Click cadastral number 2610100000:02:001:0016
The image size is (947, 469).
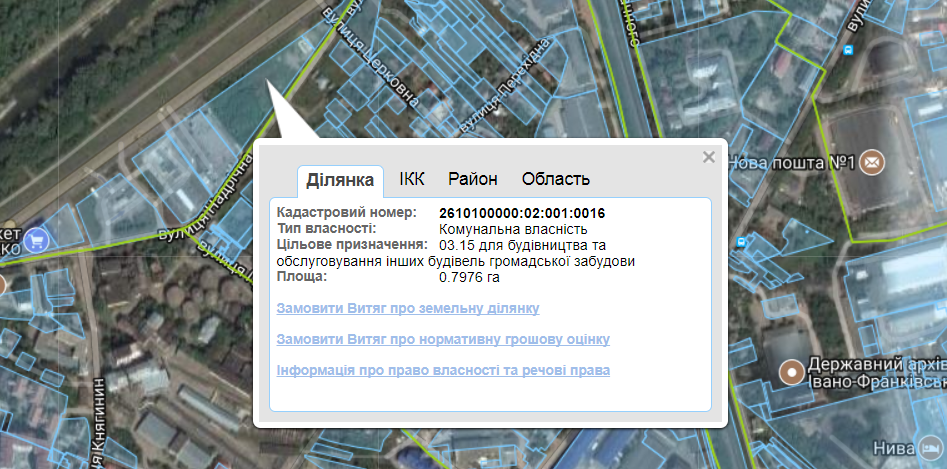pyautogui.click(x=522, y=213)
